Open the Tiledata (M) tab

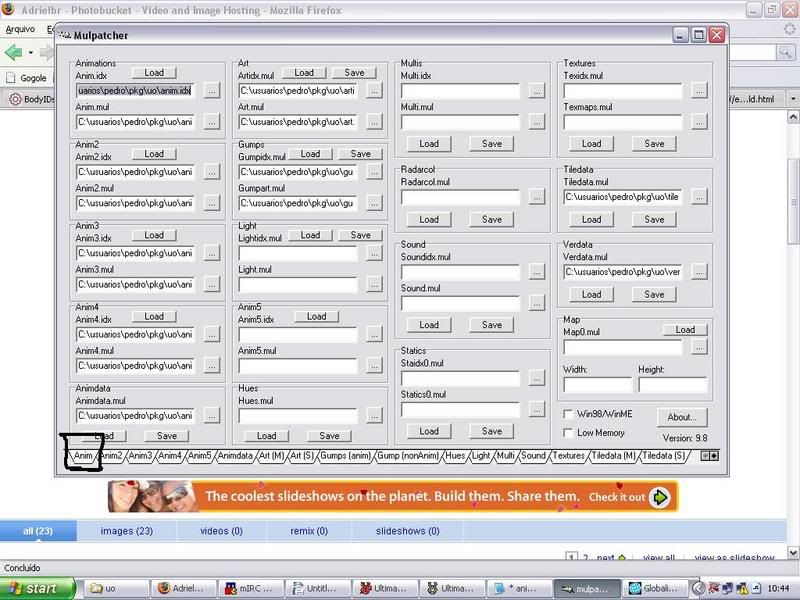point(613,456)
